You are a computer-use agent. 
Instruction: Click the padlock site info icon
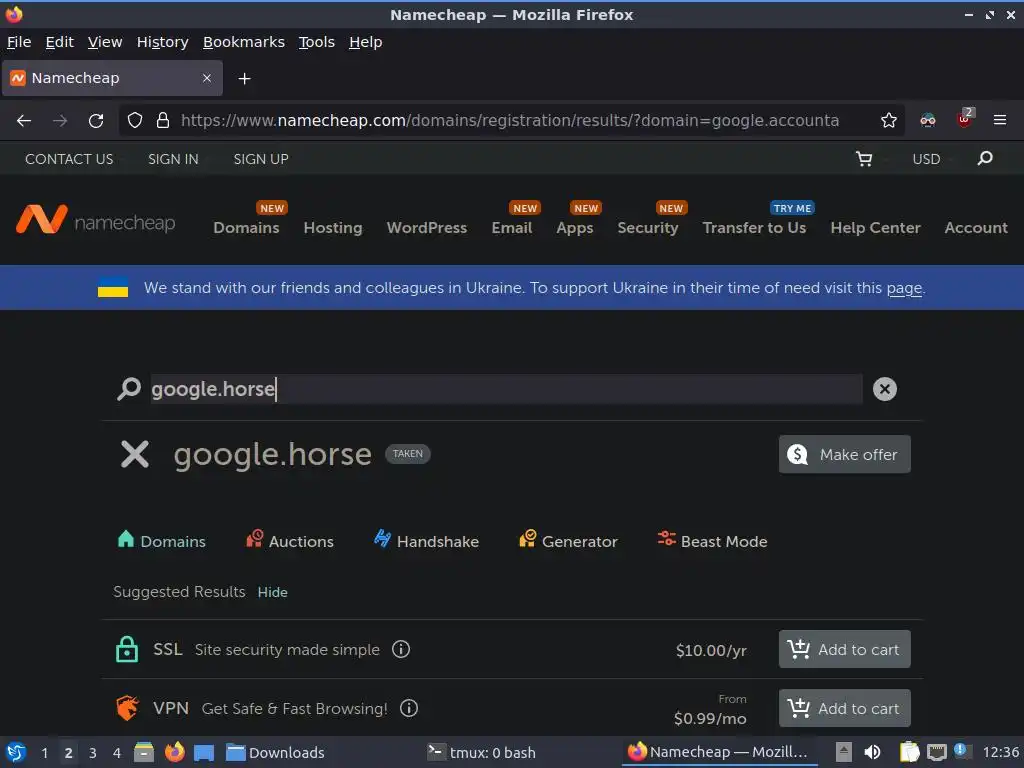[163, 120]
